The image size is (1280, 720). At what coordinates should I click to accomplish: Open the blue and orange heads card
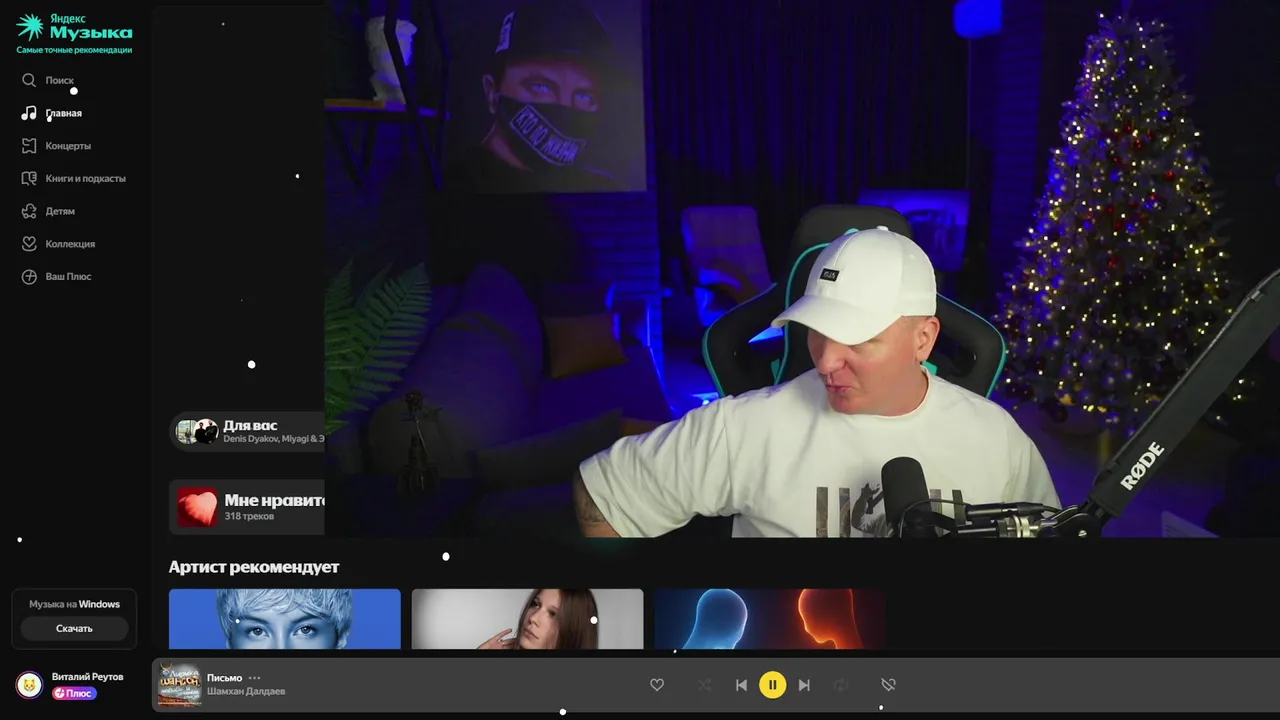tap(770, 619)
